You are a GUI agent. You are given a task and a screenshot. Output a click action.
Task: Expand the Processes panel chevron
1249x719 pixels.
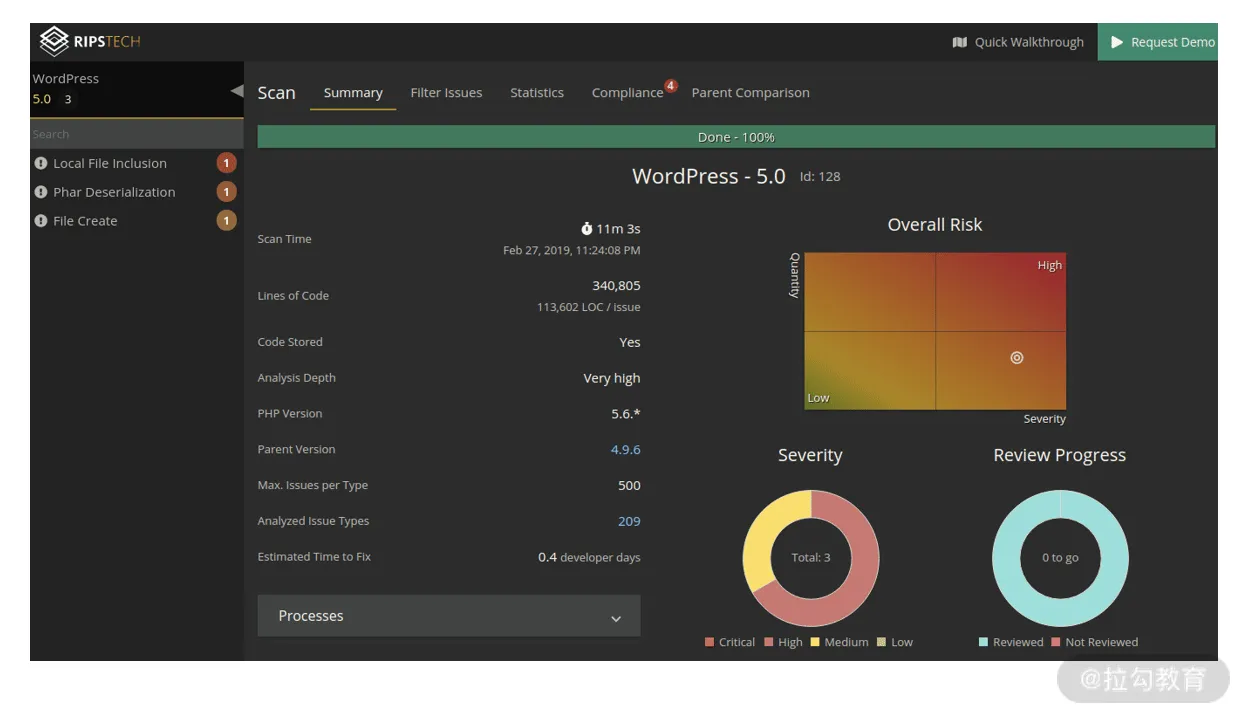616,619
